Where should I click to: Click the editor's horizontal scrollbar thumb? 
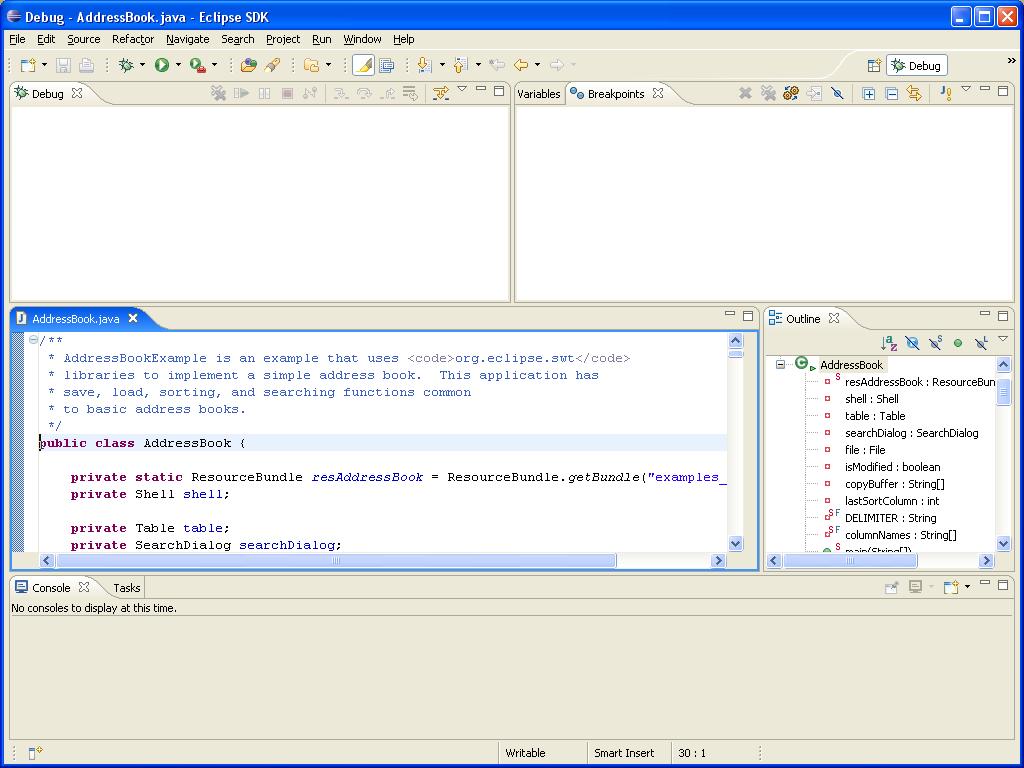(336, 560)
